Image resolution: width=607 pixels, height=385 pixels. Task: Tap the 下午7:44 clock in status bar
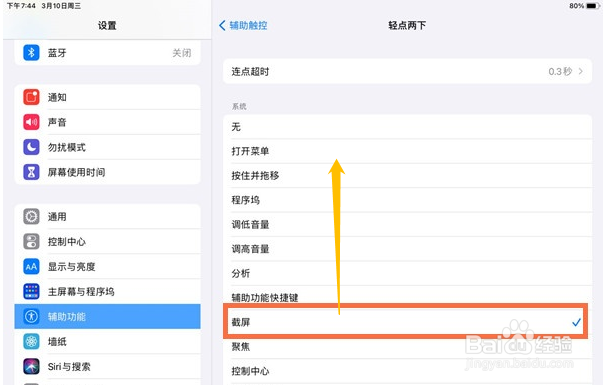21,6
